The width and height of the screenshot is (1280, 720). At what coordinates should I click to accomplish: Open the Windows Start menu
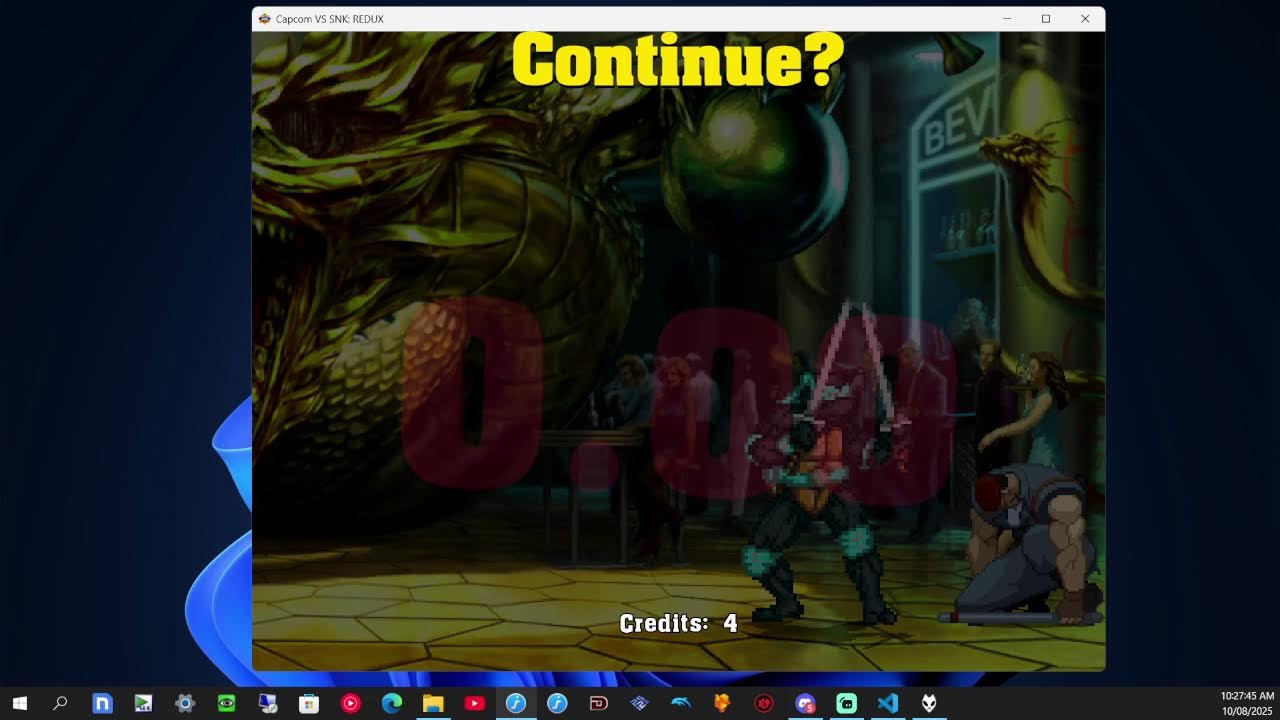19,703
